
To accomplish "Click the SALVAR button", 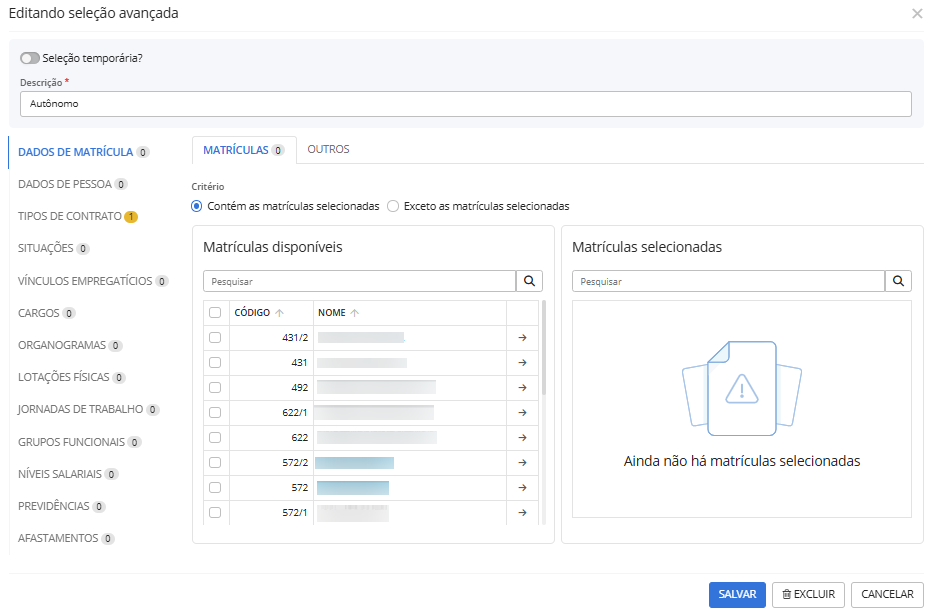I will tap(737, 594).
